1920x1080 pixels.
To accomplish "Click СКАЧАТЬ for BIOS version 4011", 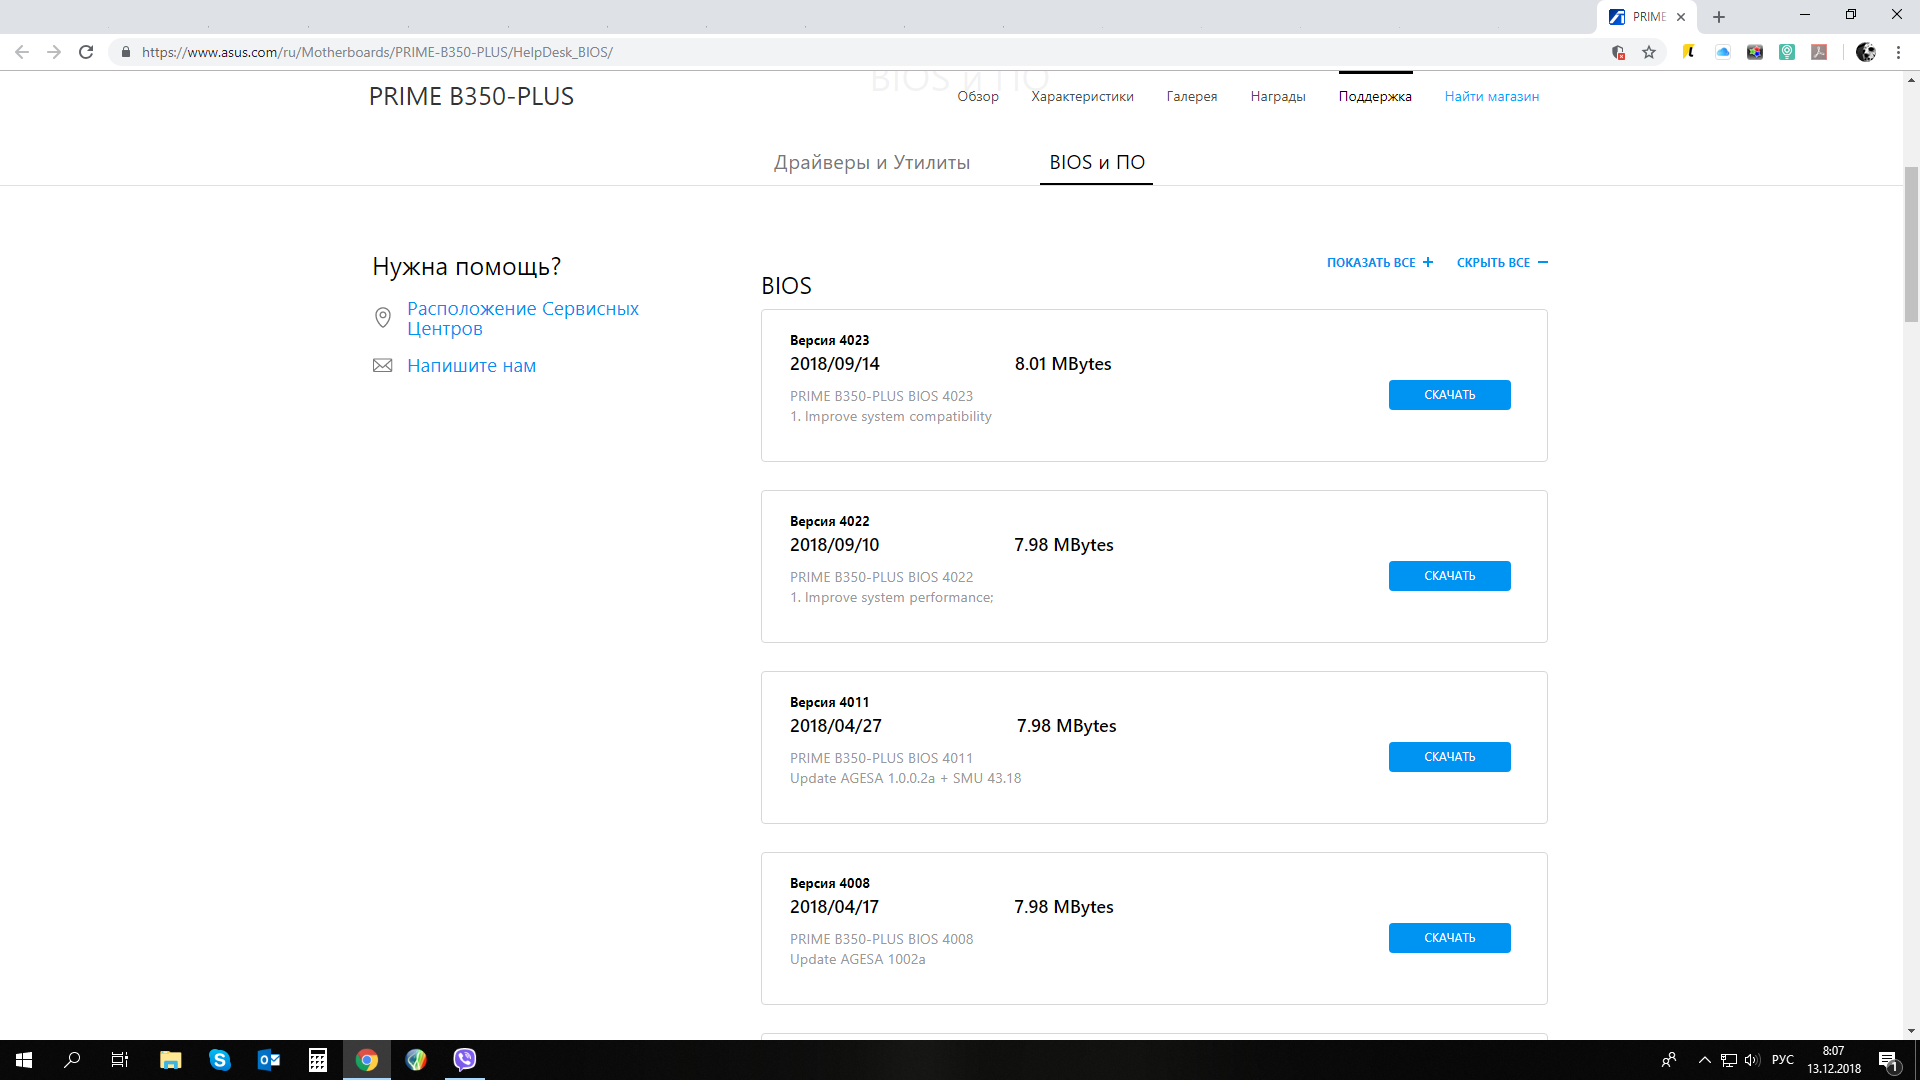I will pyautogui.click(x=1449, y=757).
